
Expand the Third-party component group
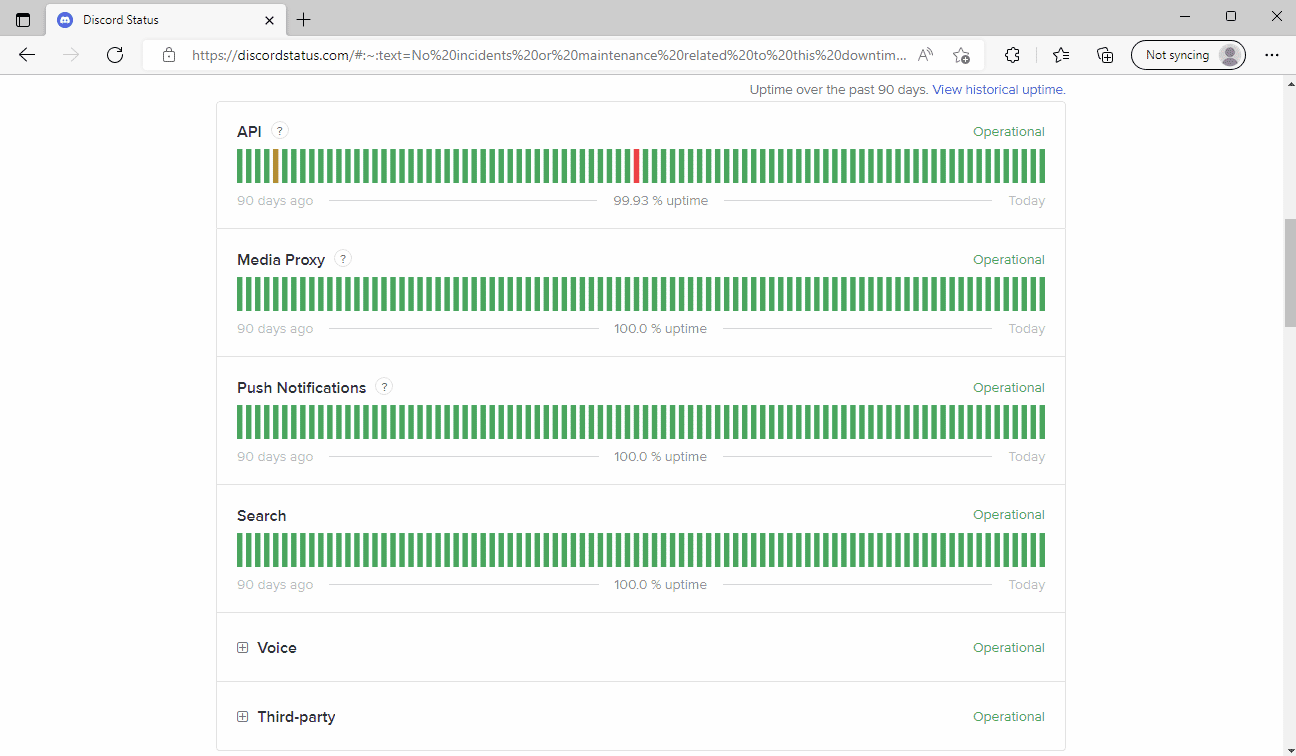(x=242, y=717)
